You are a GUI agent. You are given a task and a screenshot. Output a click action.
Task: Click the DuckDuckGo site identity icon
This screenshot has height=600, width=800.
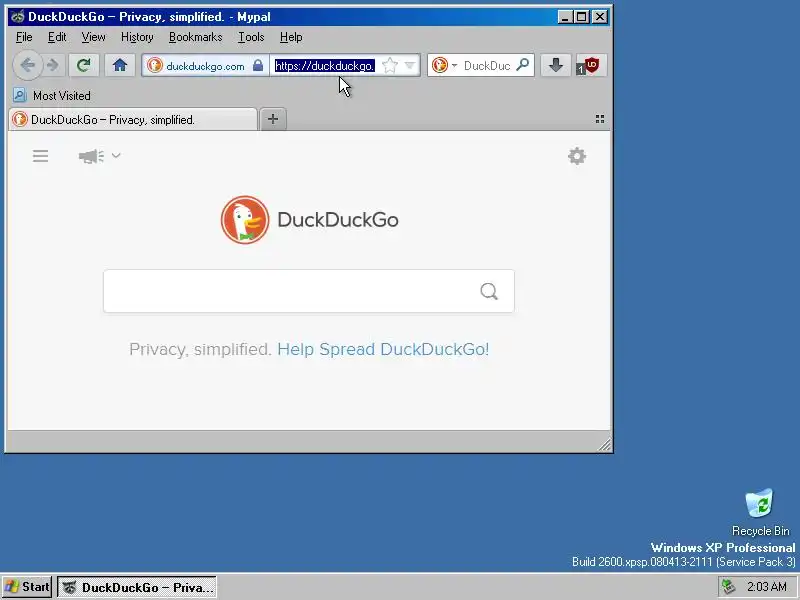click(155, 65)
